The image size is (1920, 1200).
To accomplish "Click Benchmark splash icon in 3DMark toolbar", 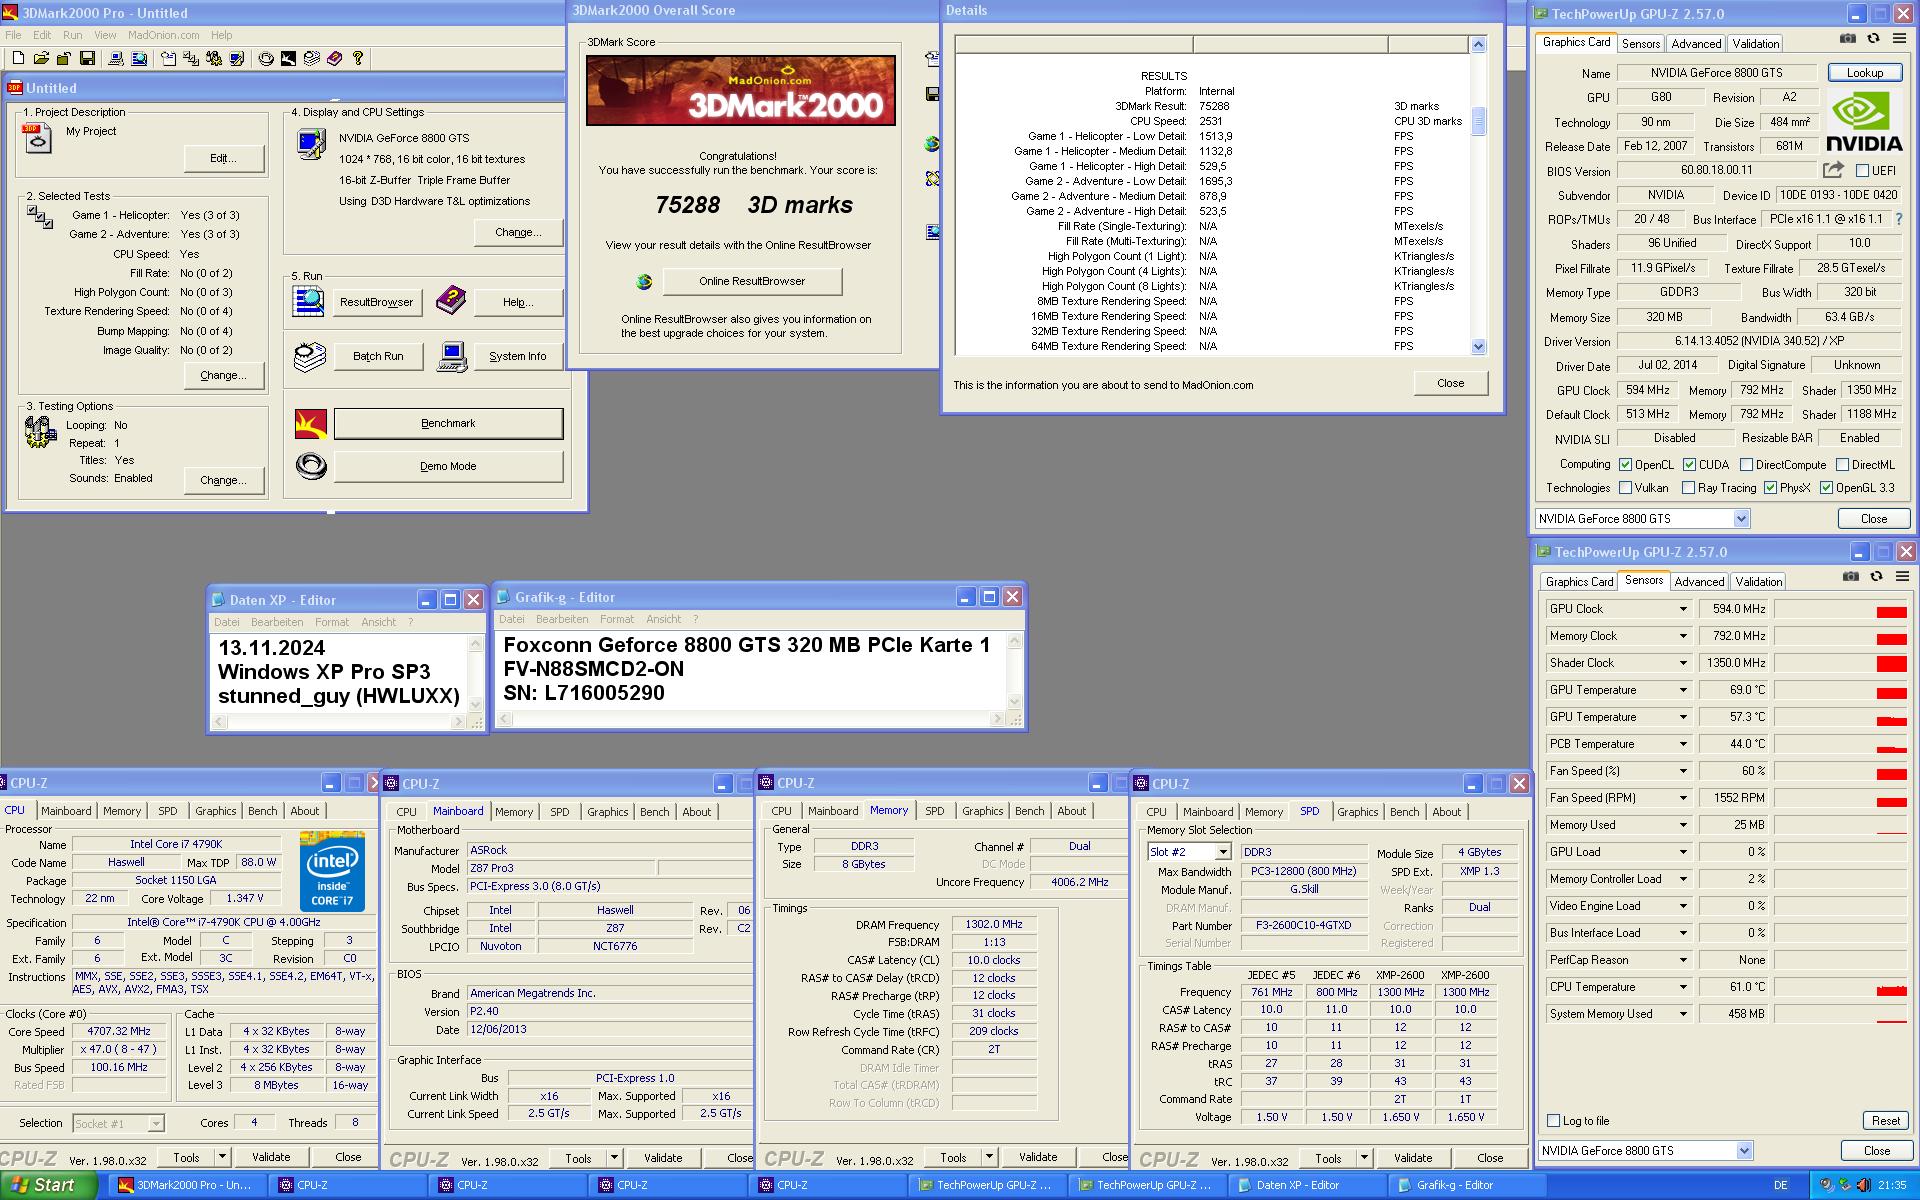I will click(x=288, y=58).
